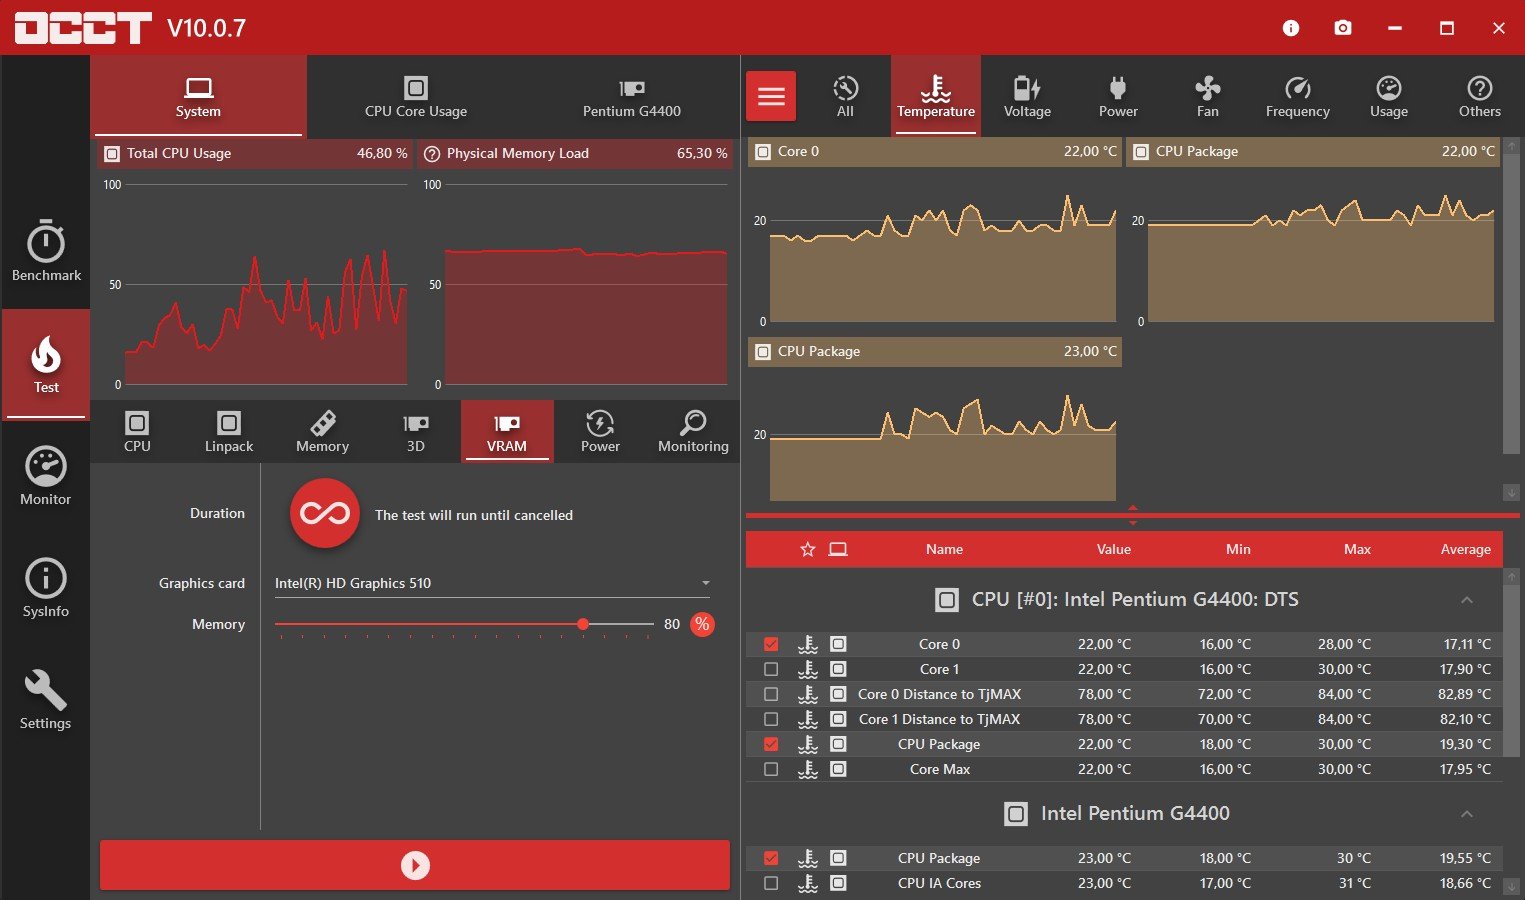Click the upper graph panel resize arrow
Screen dimensions: 1525x900
point(1133,508)
